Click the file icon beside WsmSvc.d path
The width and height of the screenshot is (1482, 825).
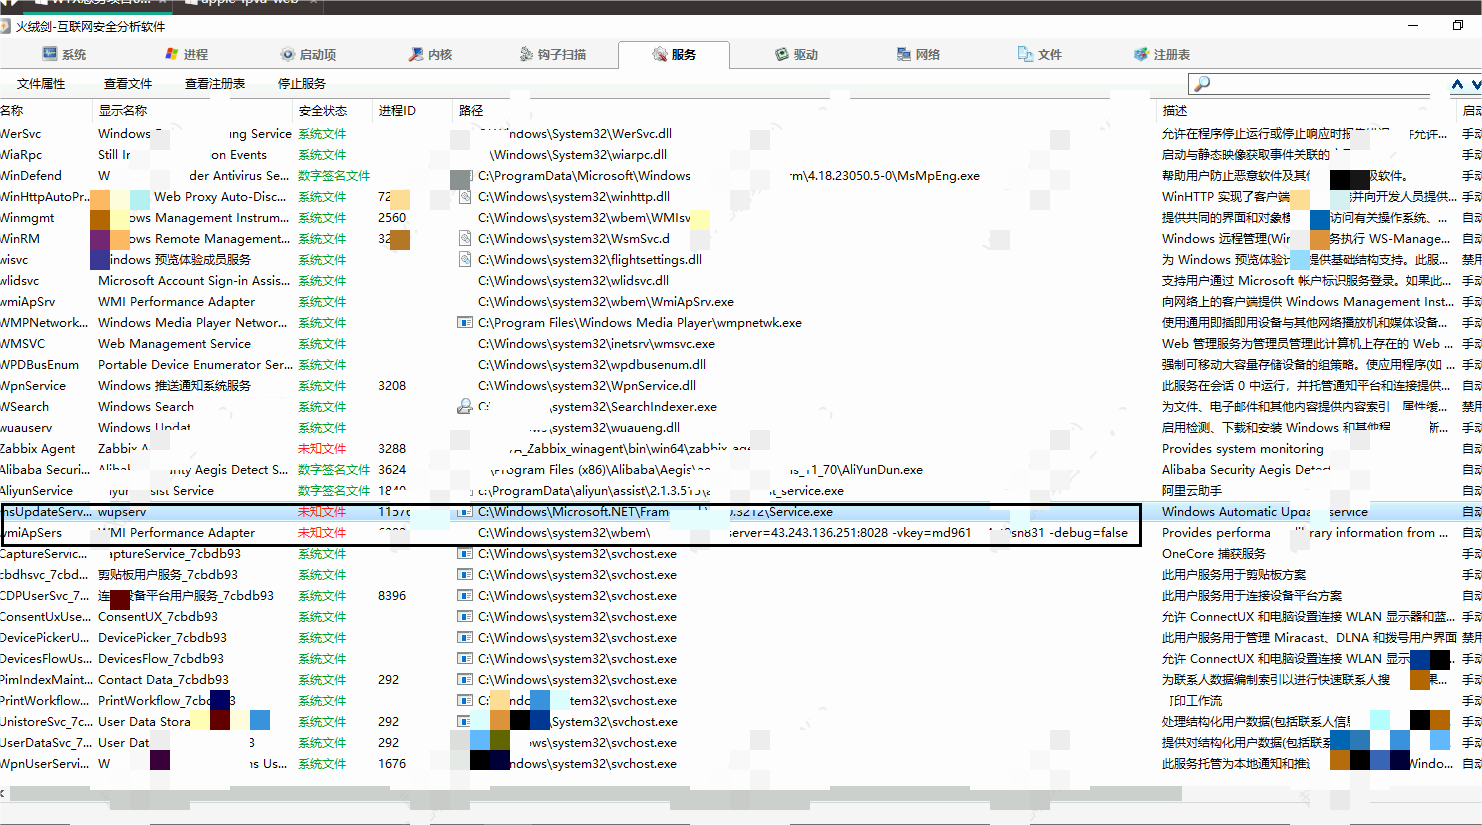[x=465, y=239]
